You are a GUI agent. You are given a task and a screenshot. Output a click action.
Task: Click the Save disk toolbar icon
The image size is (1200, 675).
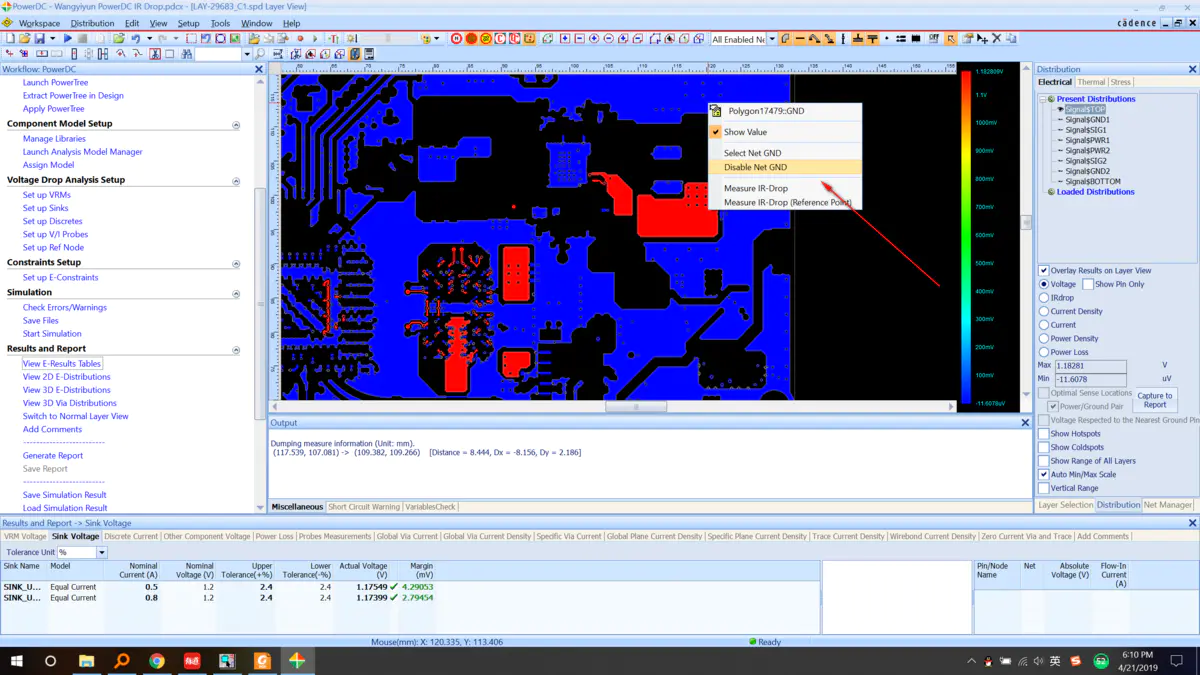[39, 39]
